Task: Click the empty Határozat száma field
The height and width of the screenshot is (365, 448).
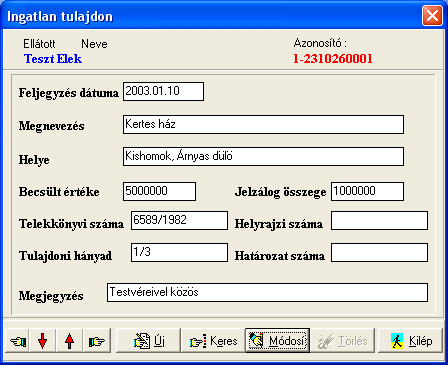Action: pos(379,252)
